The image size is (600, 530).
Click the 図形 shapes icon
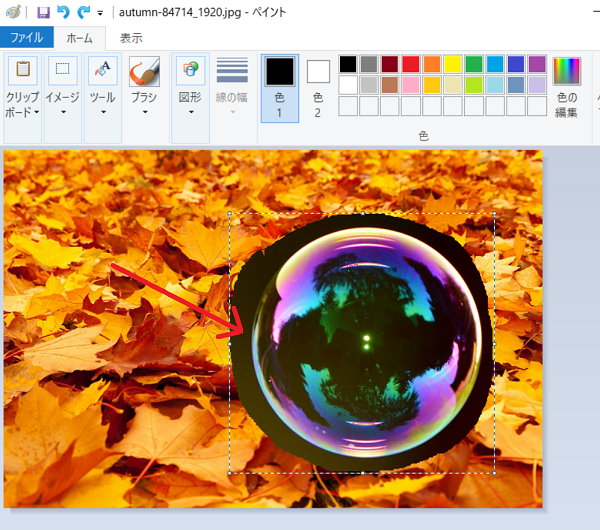(x=191, y=70)
